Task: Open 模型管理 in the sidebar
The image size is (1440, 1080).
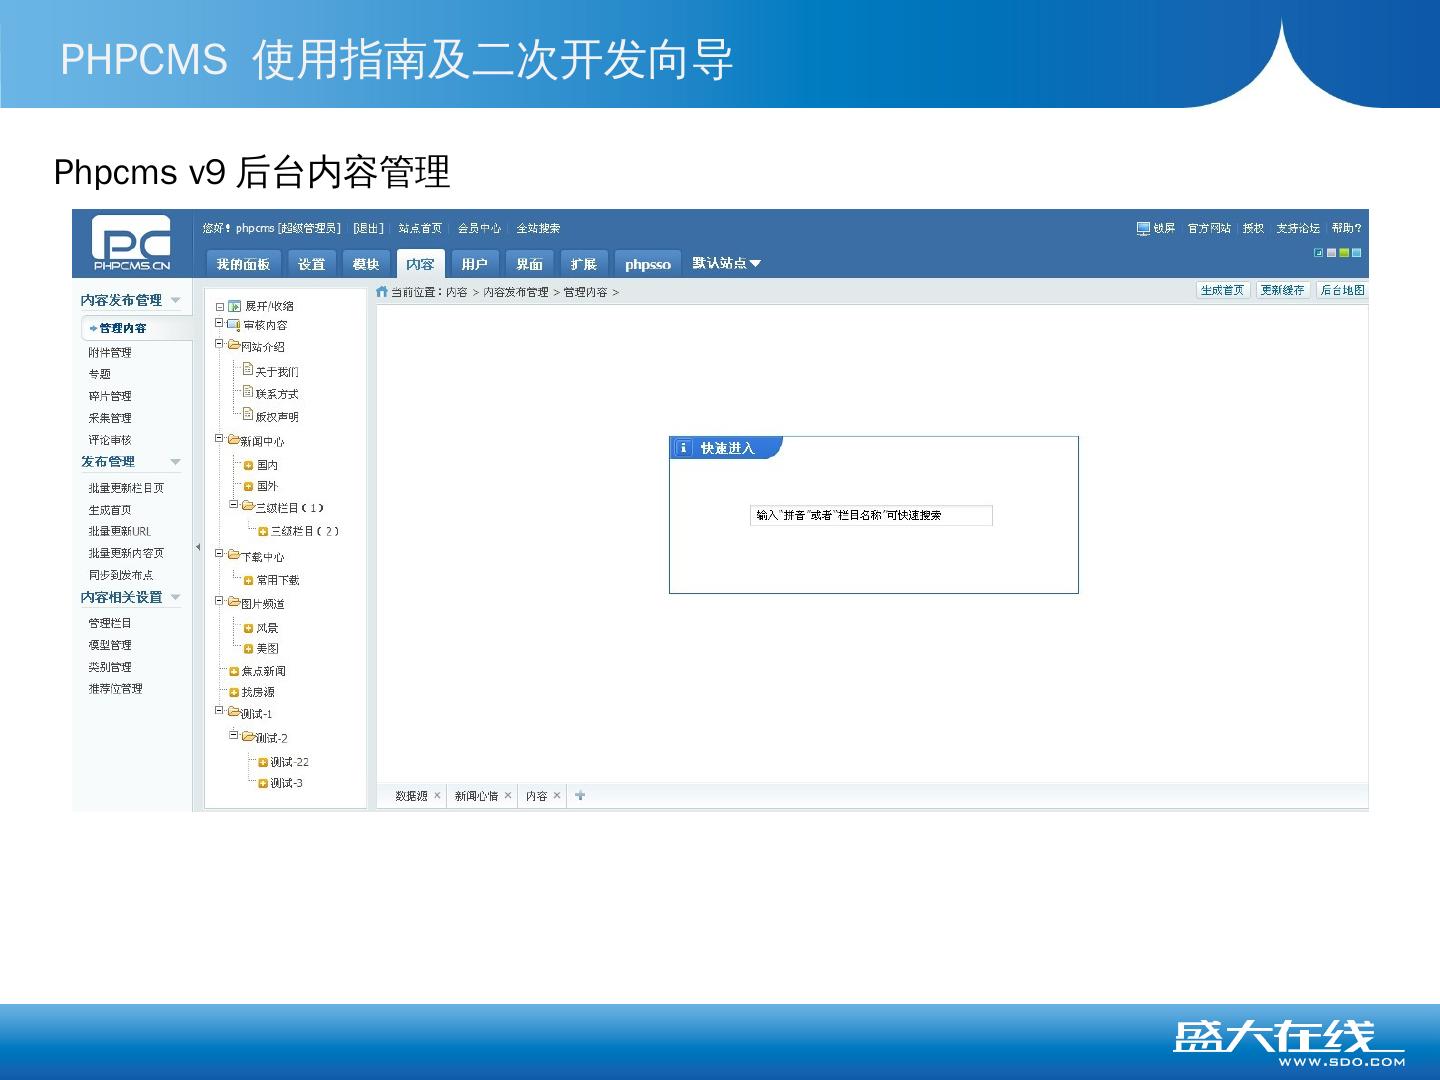Action: [x=110, y=646]
